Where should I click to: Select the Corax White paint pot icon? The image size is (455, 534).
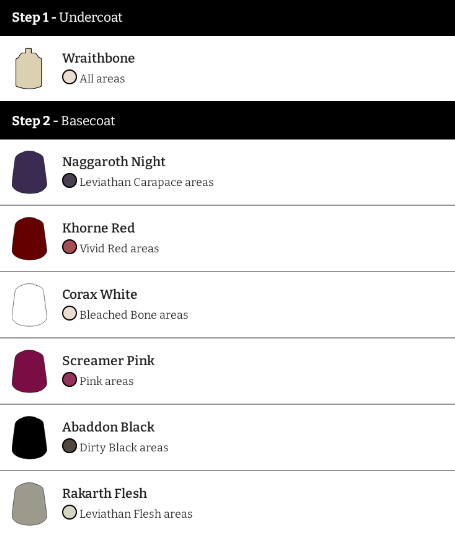click(x=29, y=305)
